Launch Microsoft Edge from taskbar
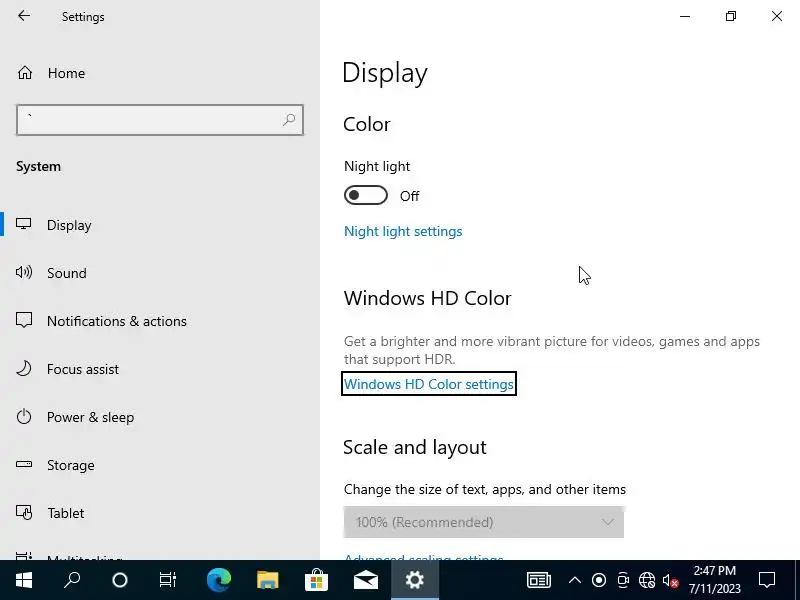Viewport: 800px width, 600px height. coord(219,580)
